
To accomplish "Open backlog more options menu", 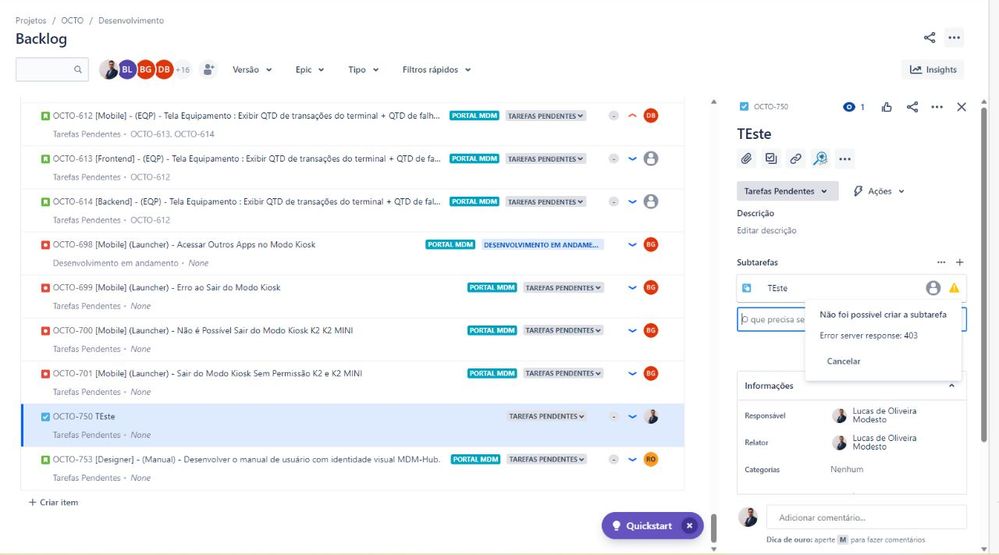I will (x=954, y=38).
